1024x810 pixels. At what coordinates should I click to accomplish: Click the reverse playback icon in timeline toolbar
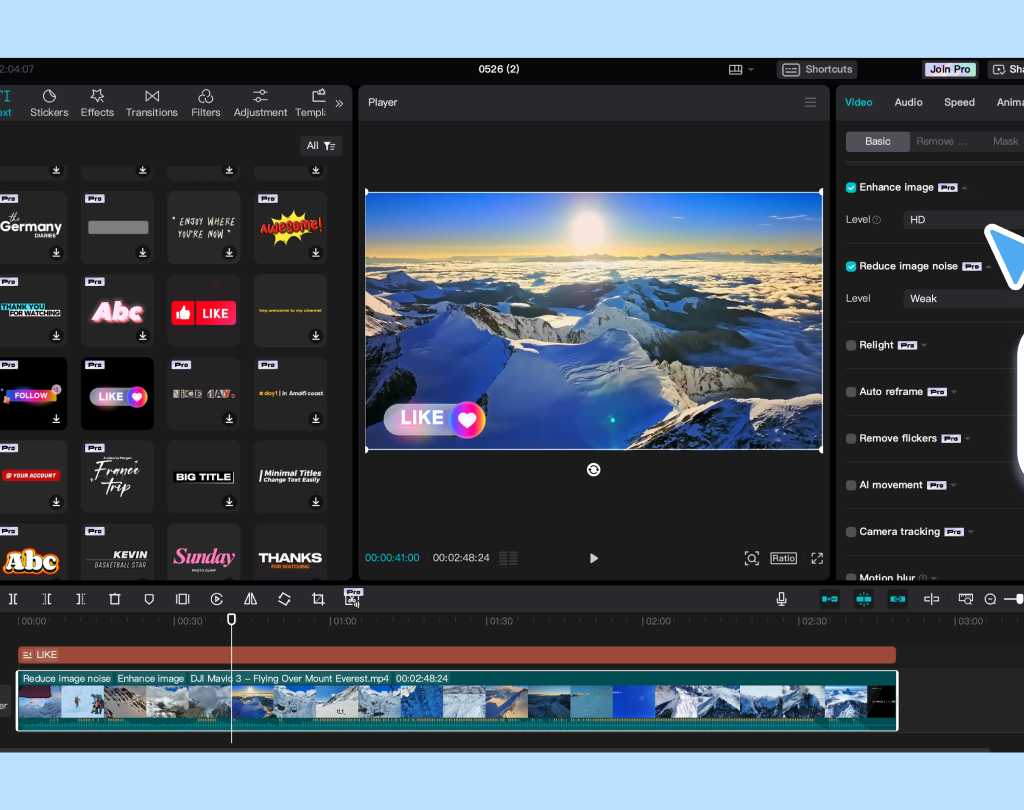point(217,599)
